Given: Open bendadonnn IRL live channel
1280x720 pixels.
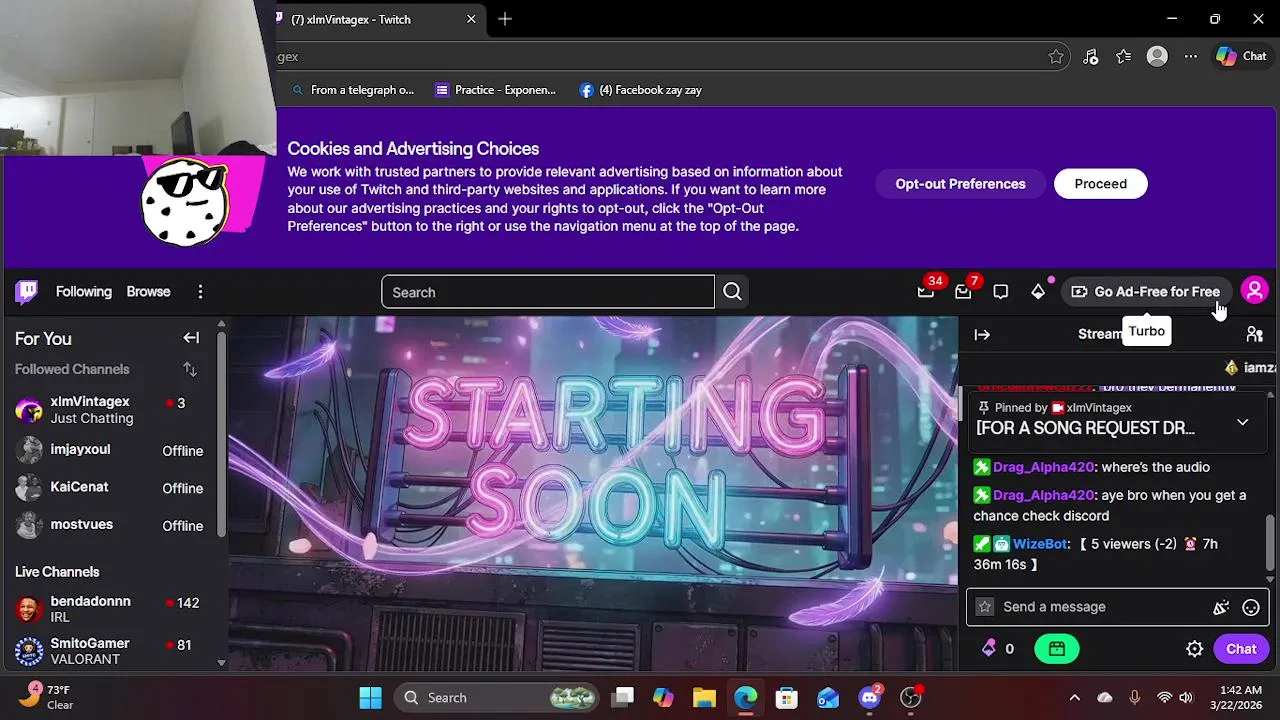Looking at the screenshot, I should pos(110,609).
